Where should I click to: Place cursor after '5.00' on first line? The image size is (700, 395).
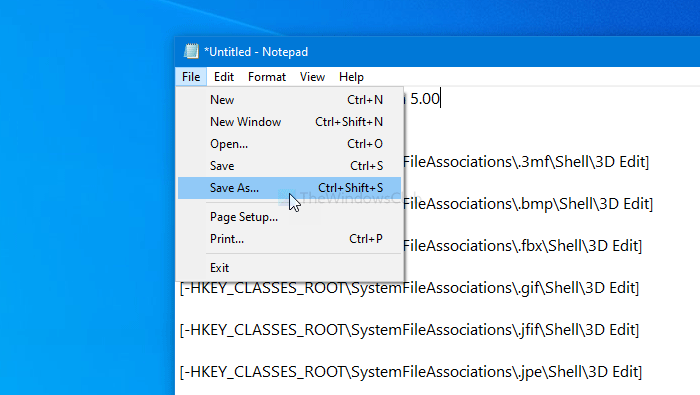coord(440,99)
